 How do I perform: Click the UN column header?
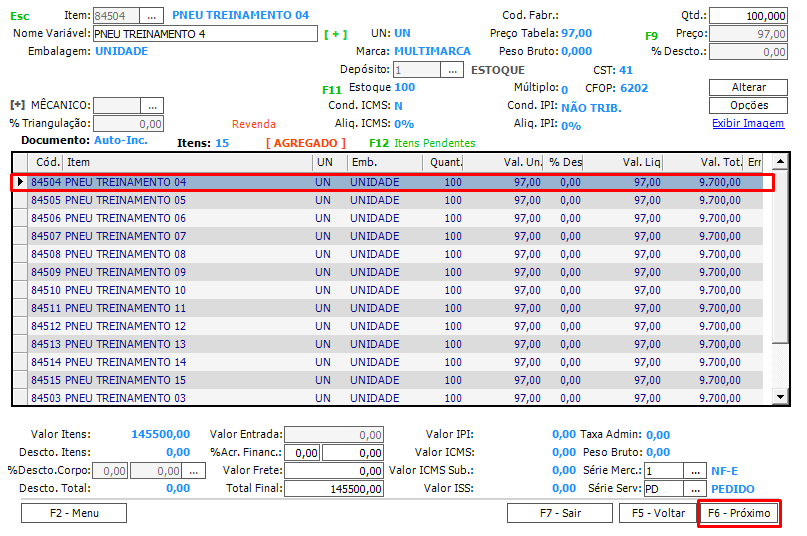[x=330, y=162]
